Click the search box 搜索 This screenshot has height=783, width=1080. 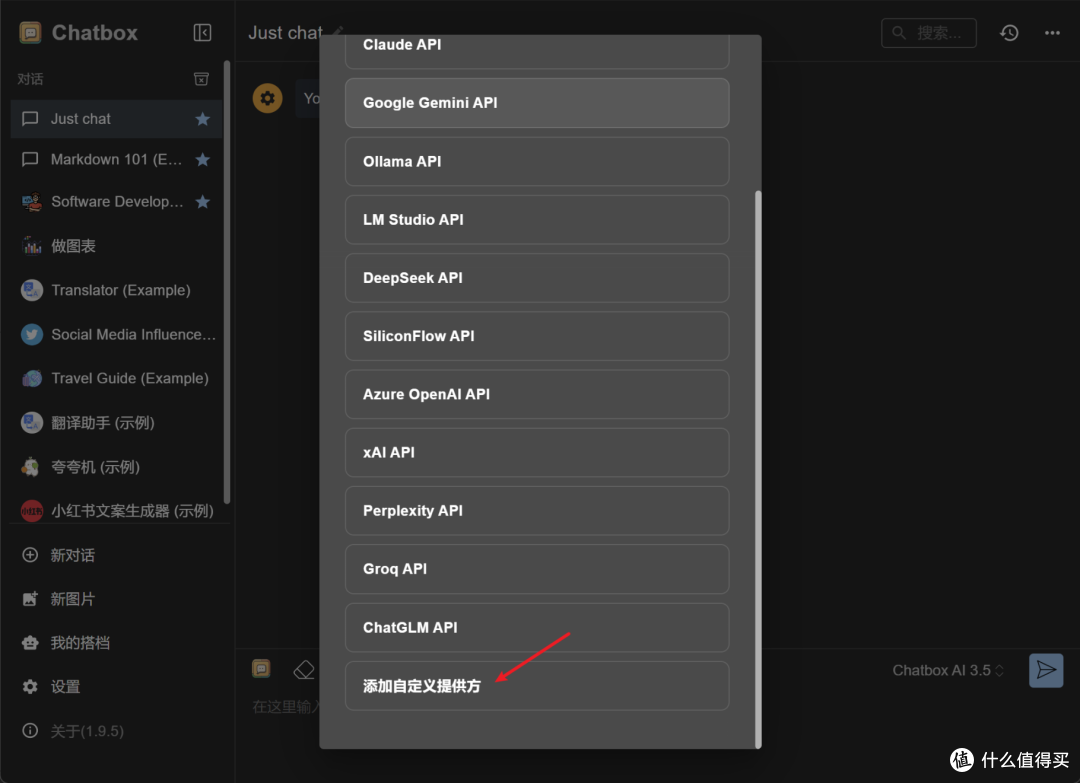click(x=928, y=32)
